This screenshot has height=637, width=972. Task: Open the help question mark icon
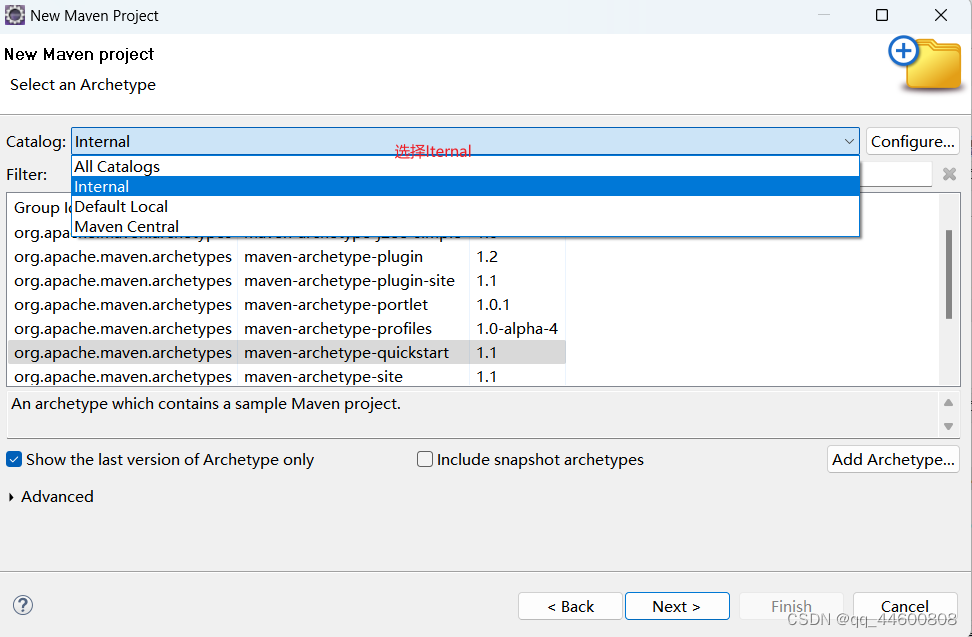(23, 605)
